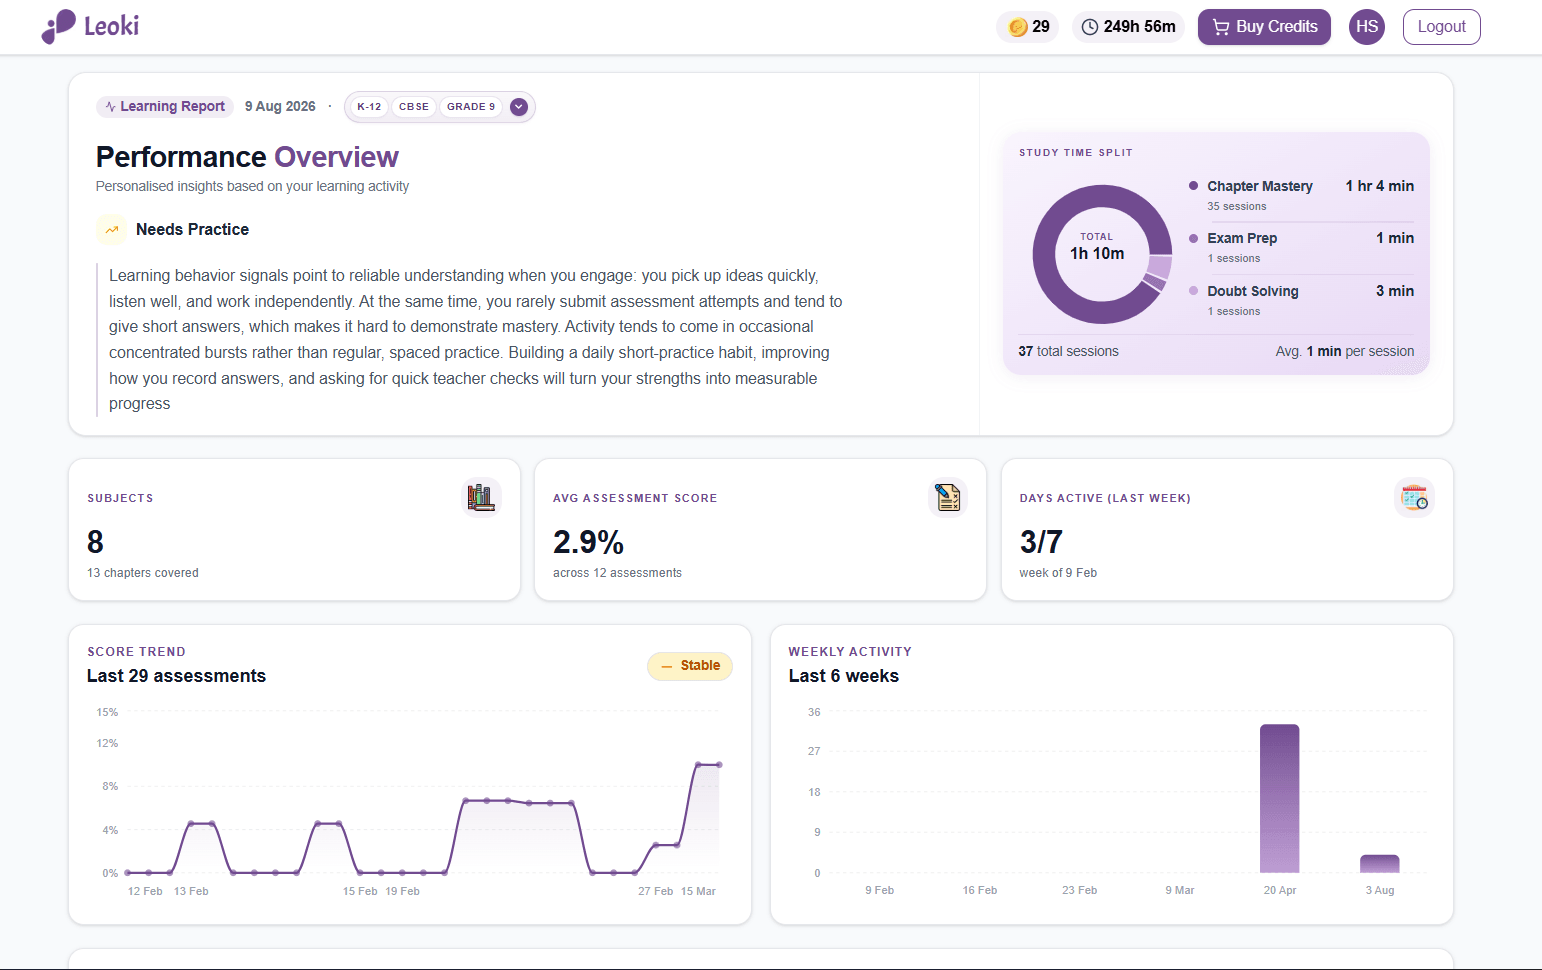Click the Performance Overview heading
This screenshot has height=970, width=1542.
click(247, 157)
